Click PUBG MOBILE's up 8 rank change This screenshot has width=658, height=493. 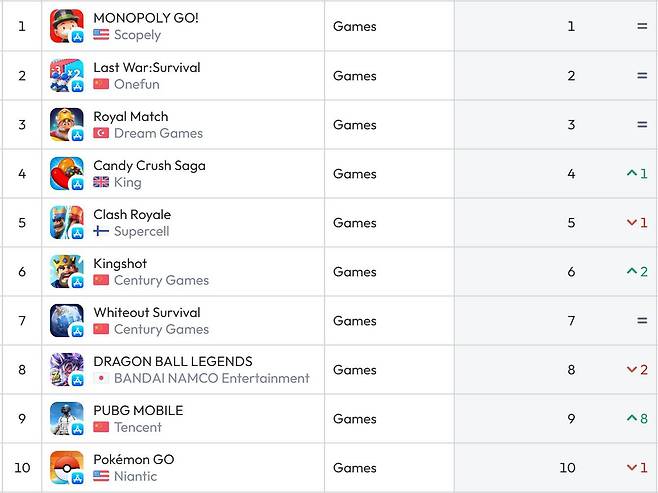point(637,419)
